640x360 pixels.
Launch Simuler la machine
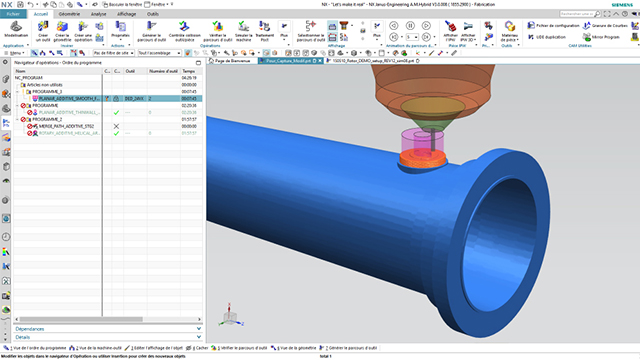[x=244, y=32]
